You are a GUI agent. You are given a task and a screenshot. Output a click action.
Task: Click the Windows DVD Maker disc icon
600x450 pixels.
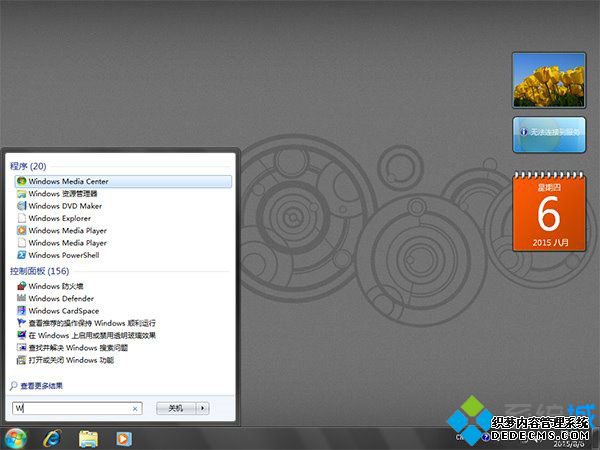(x=21, y=206)
